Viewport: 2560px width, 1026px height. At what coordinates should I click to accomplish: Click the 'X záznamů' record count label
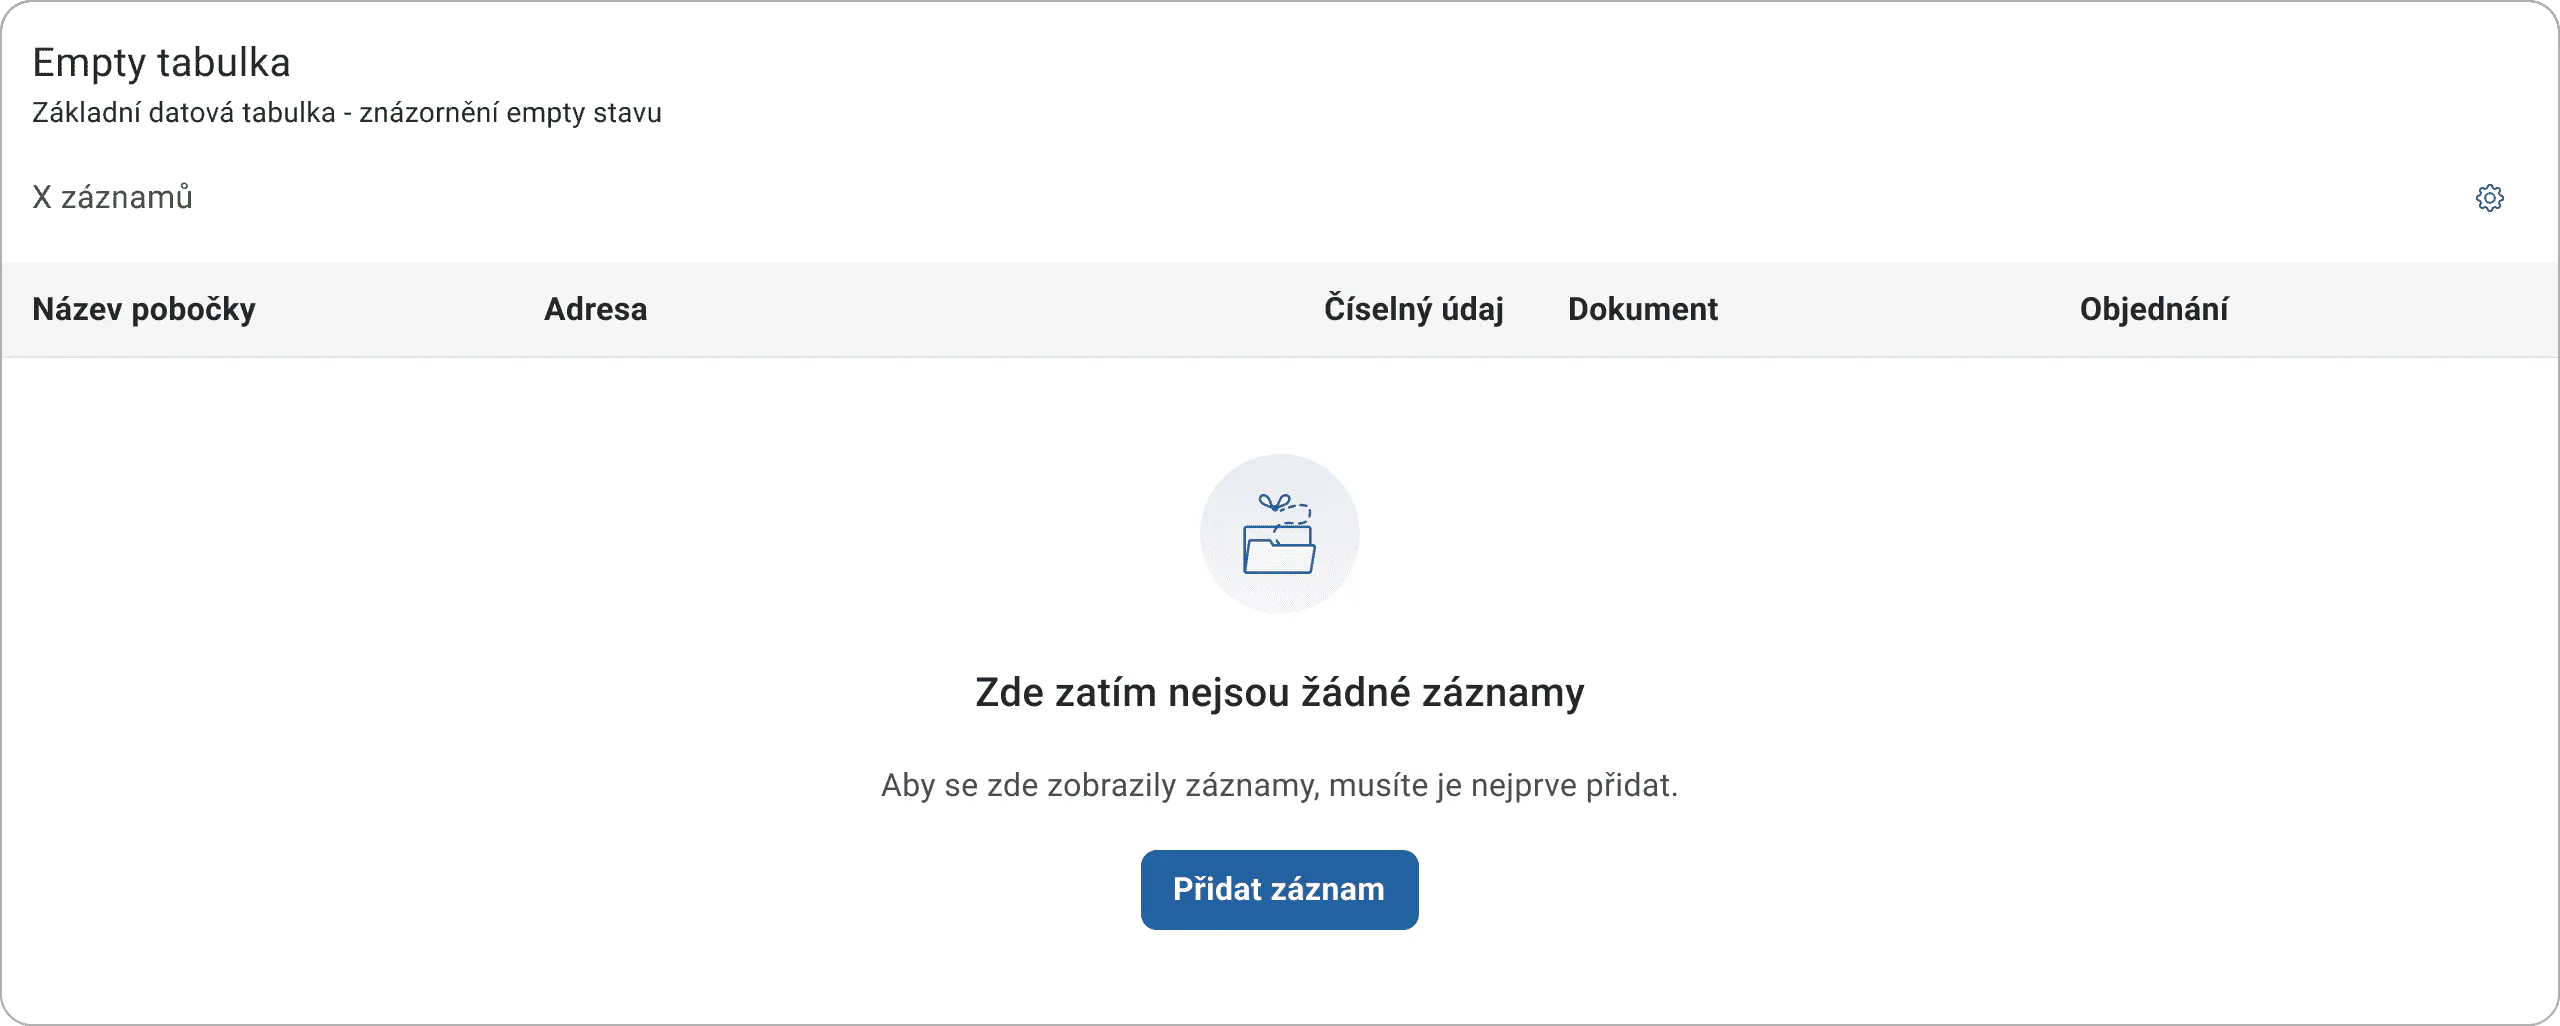click(113, 197)
